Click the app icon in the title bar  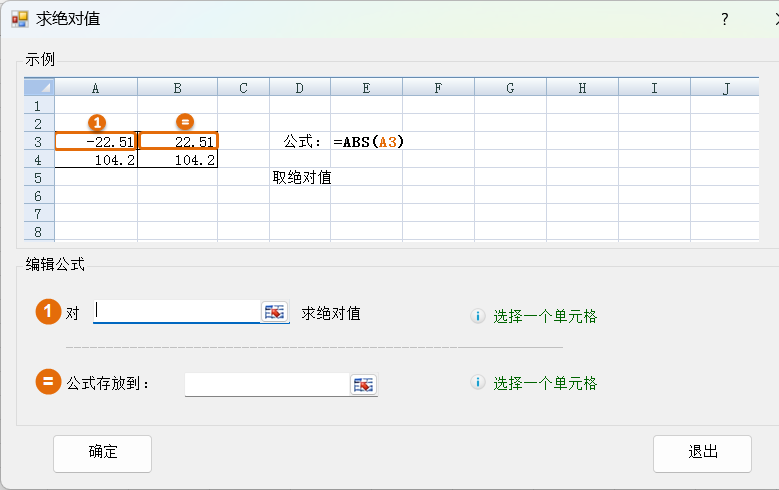point(20,19)
